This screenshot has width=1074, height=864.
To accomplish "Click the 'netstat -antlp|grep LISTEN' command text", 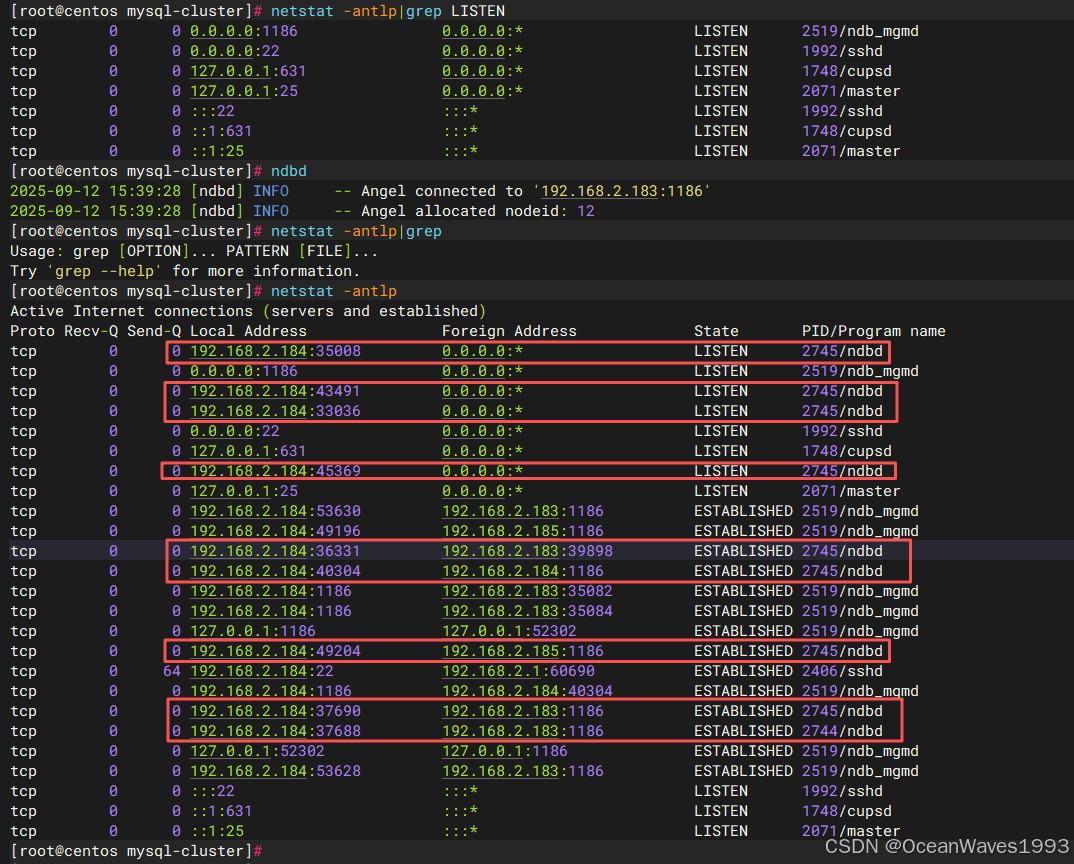I will (388, 11).
